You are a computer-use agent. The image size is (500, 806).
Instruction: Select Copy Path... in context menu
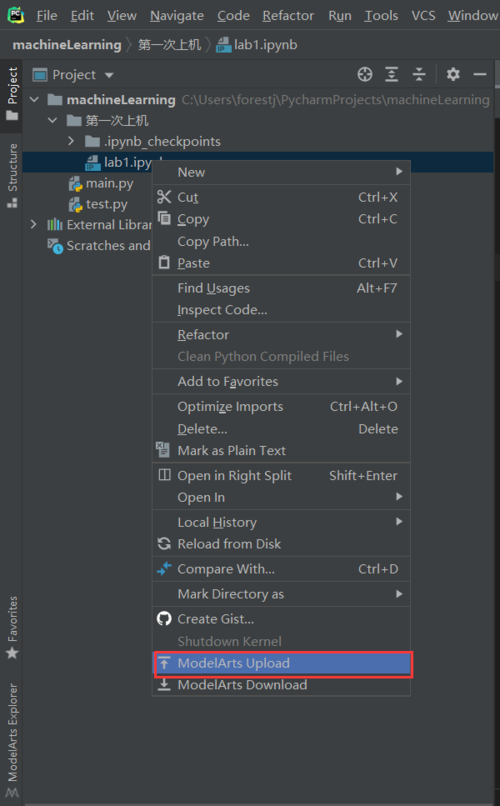pyautogui.click(x=281, y=241)
